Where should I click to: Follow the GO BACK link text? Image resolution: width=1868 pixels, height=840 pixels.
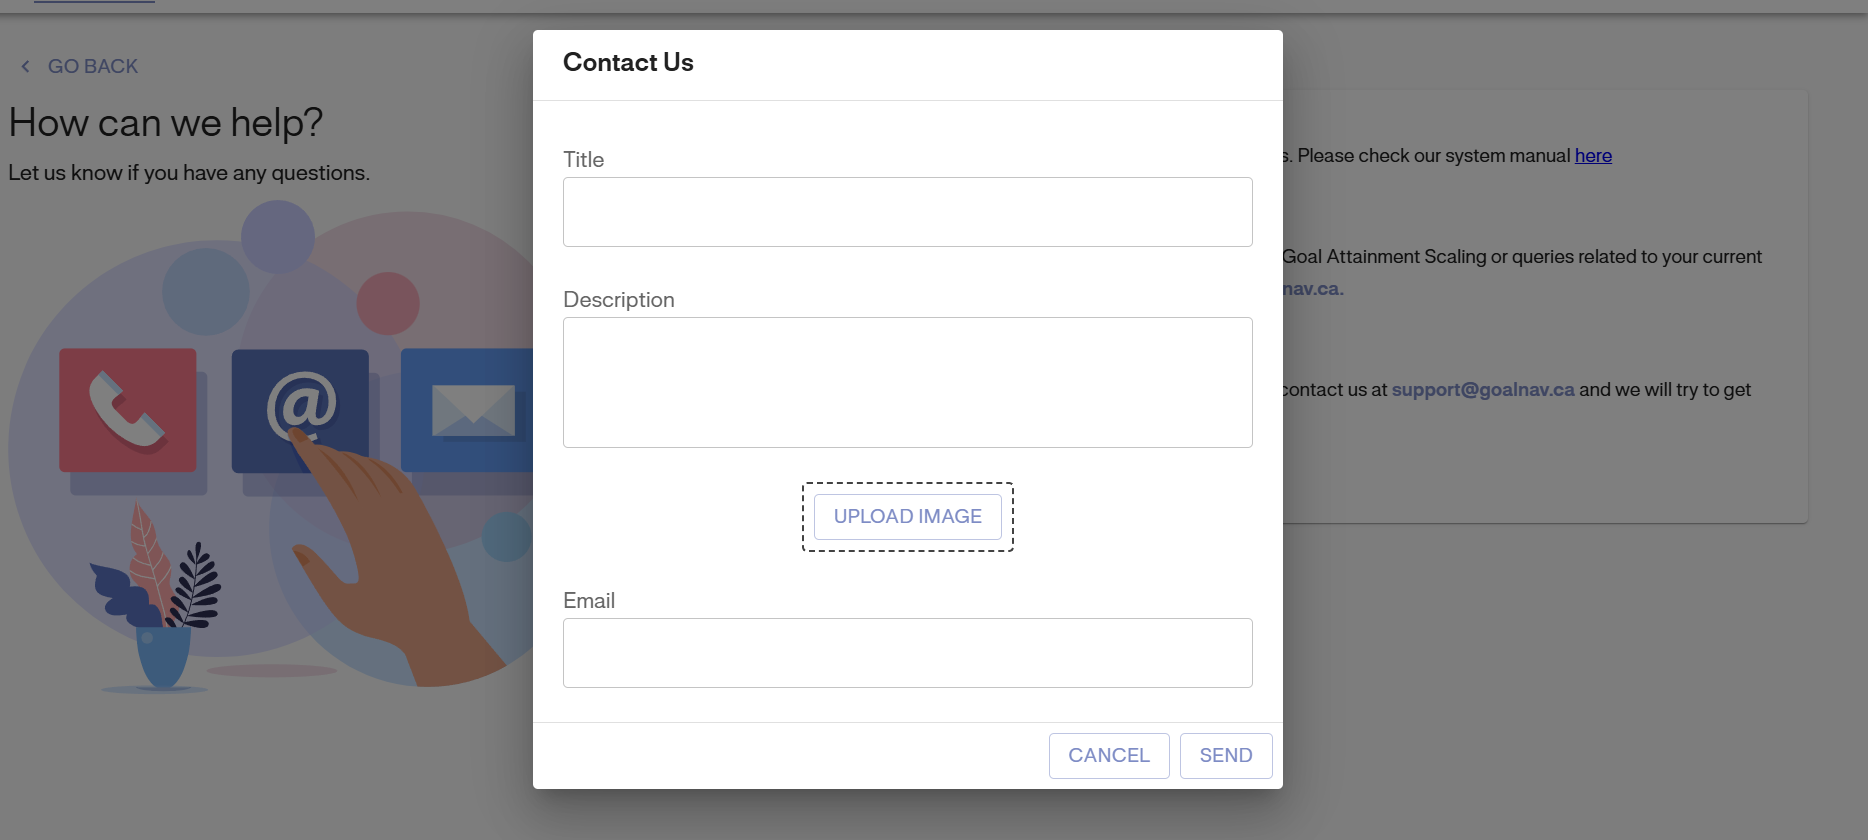coord(92,66)
